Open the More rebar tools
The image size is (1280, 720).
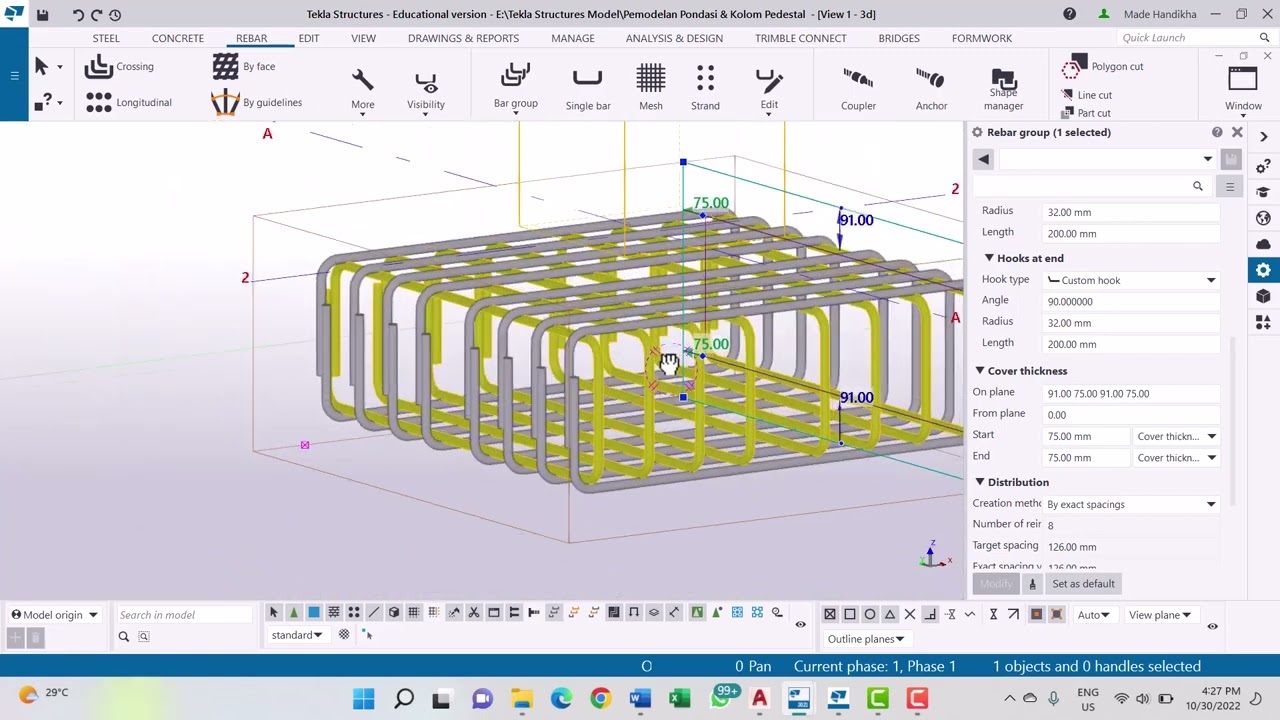pos(363,88)
